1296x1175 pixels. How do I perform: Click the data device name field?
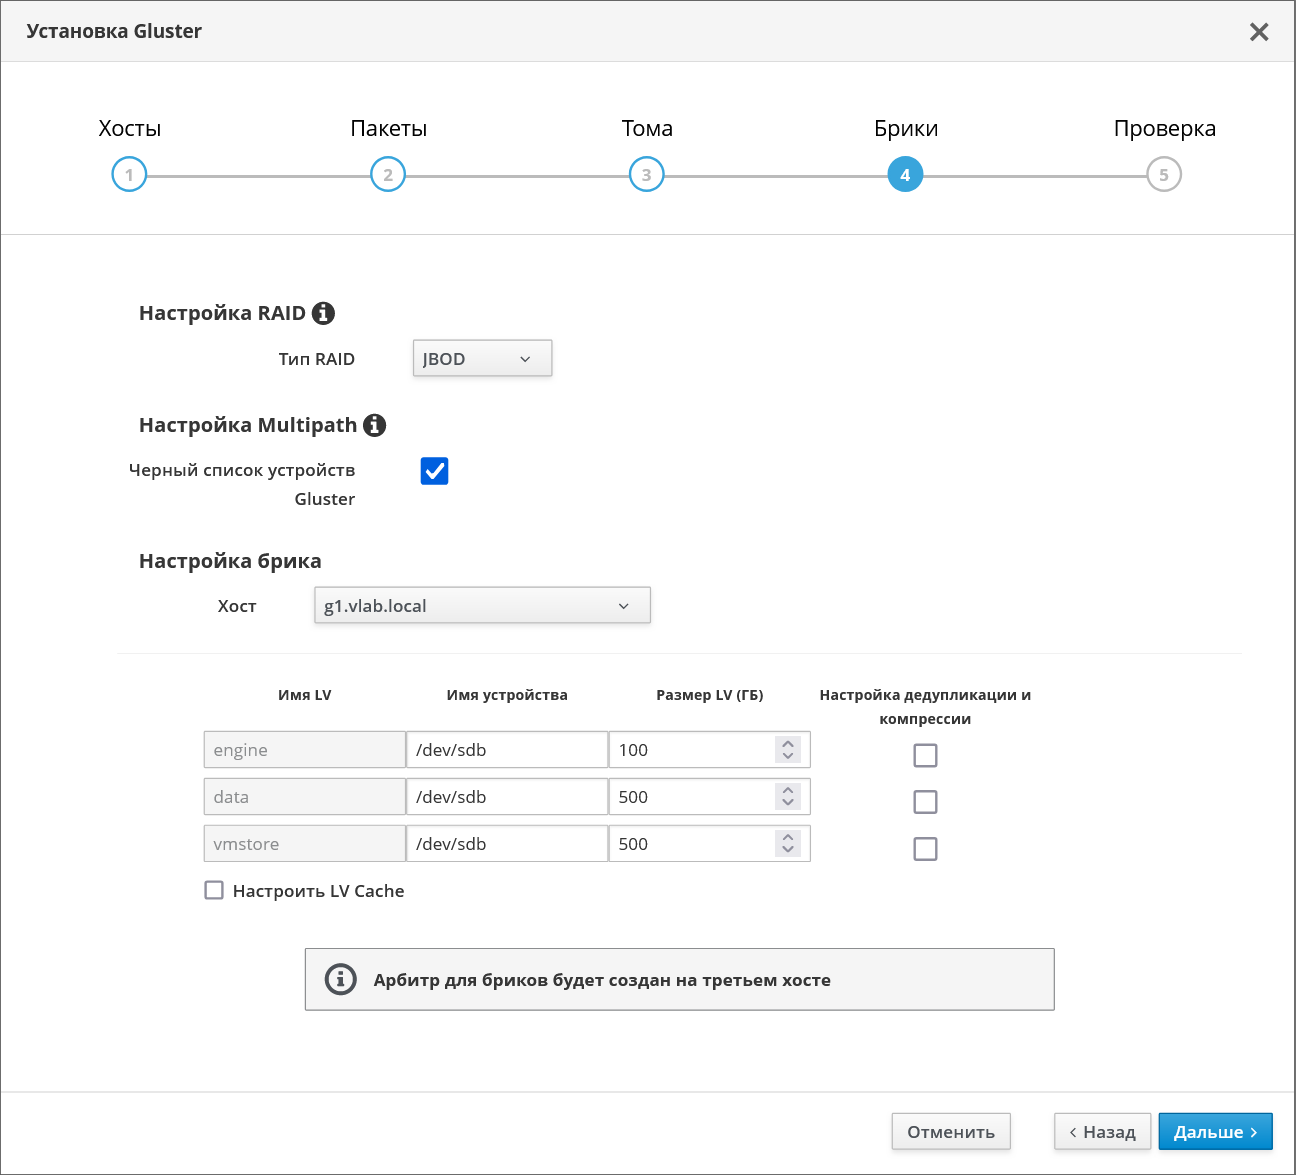coord(507,797)
